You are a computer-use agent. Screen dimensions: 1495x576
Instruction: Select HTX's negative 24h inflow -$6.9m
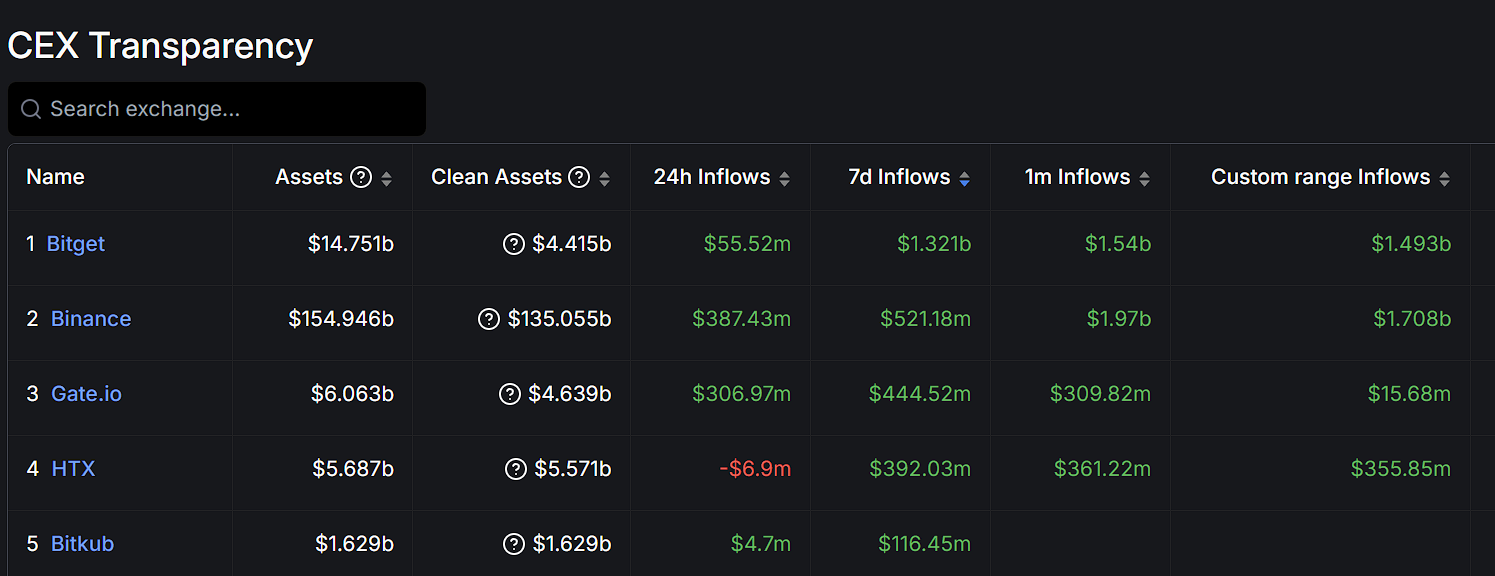click(x=755, y=469)
